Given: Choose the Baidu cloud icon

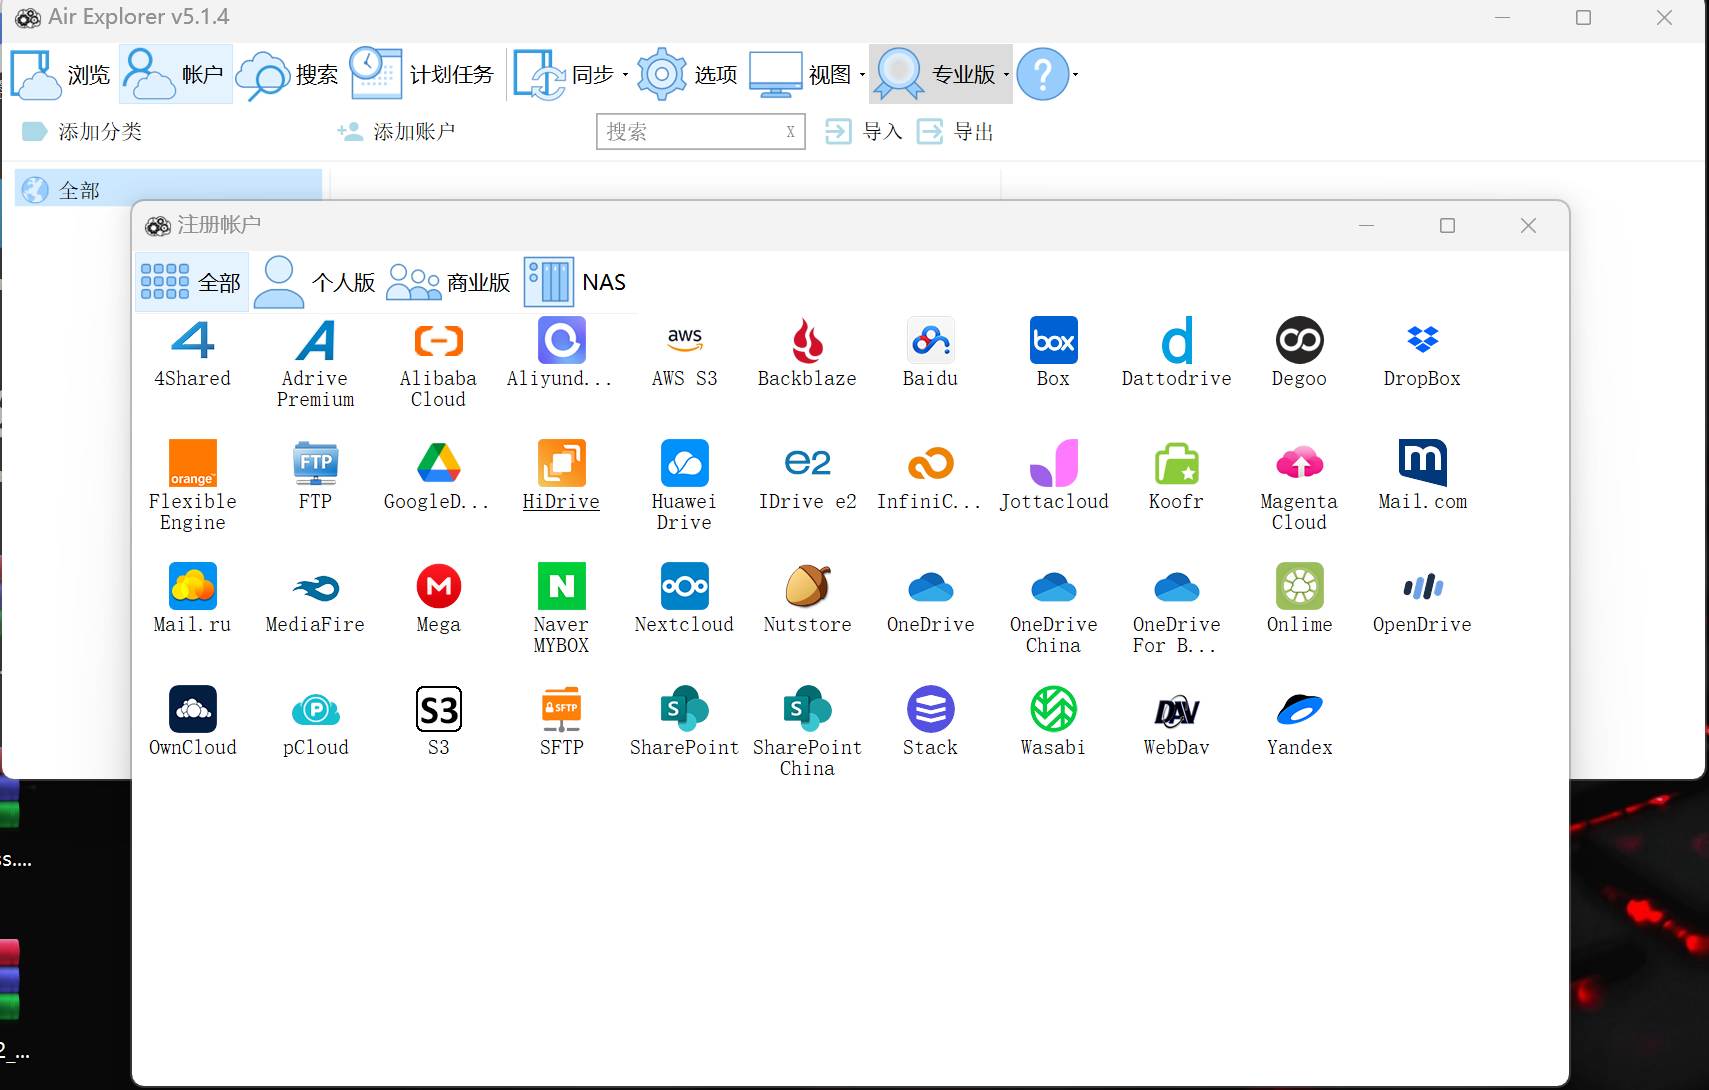Looking at the screenshot, I should [x=931, y=341].
